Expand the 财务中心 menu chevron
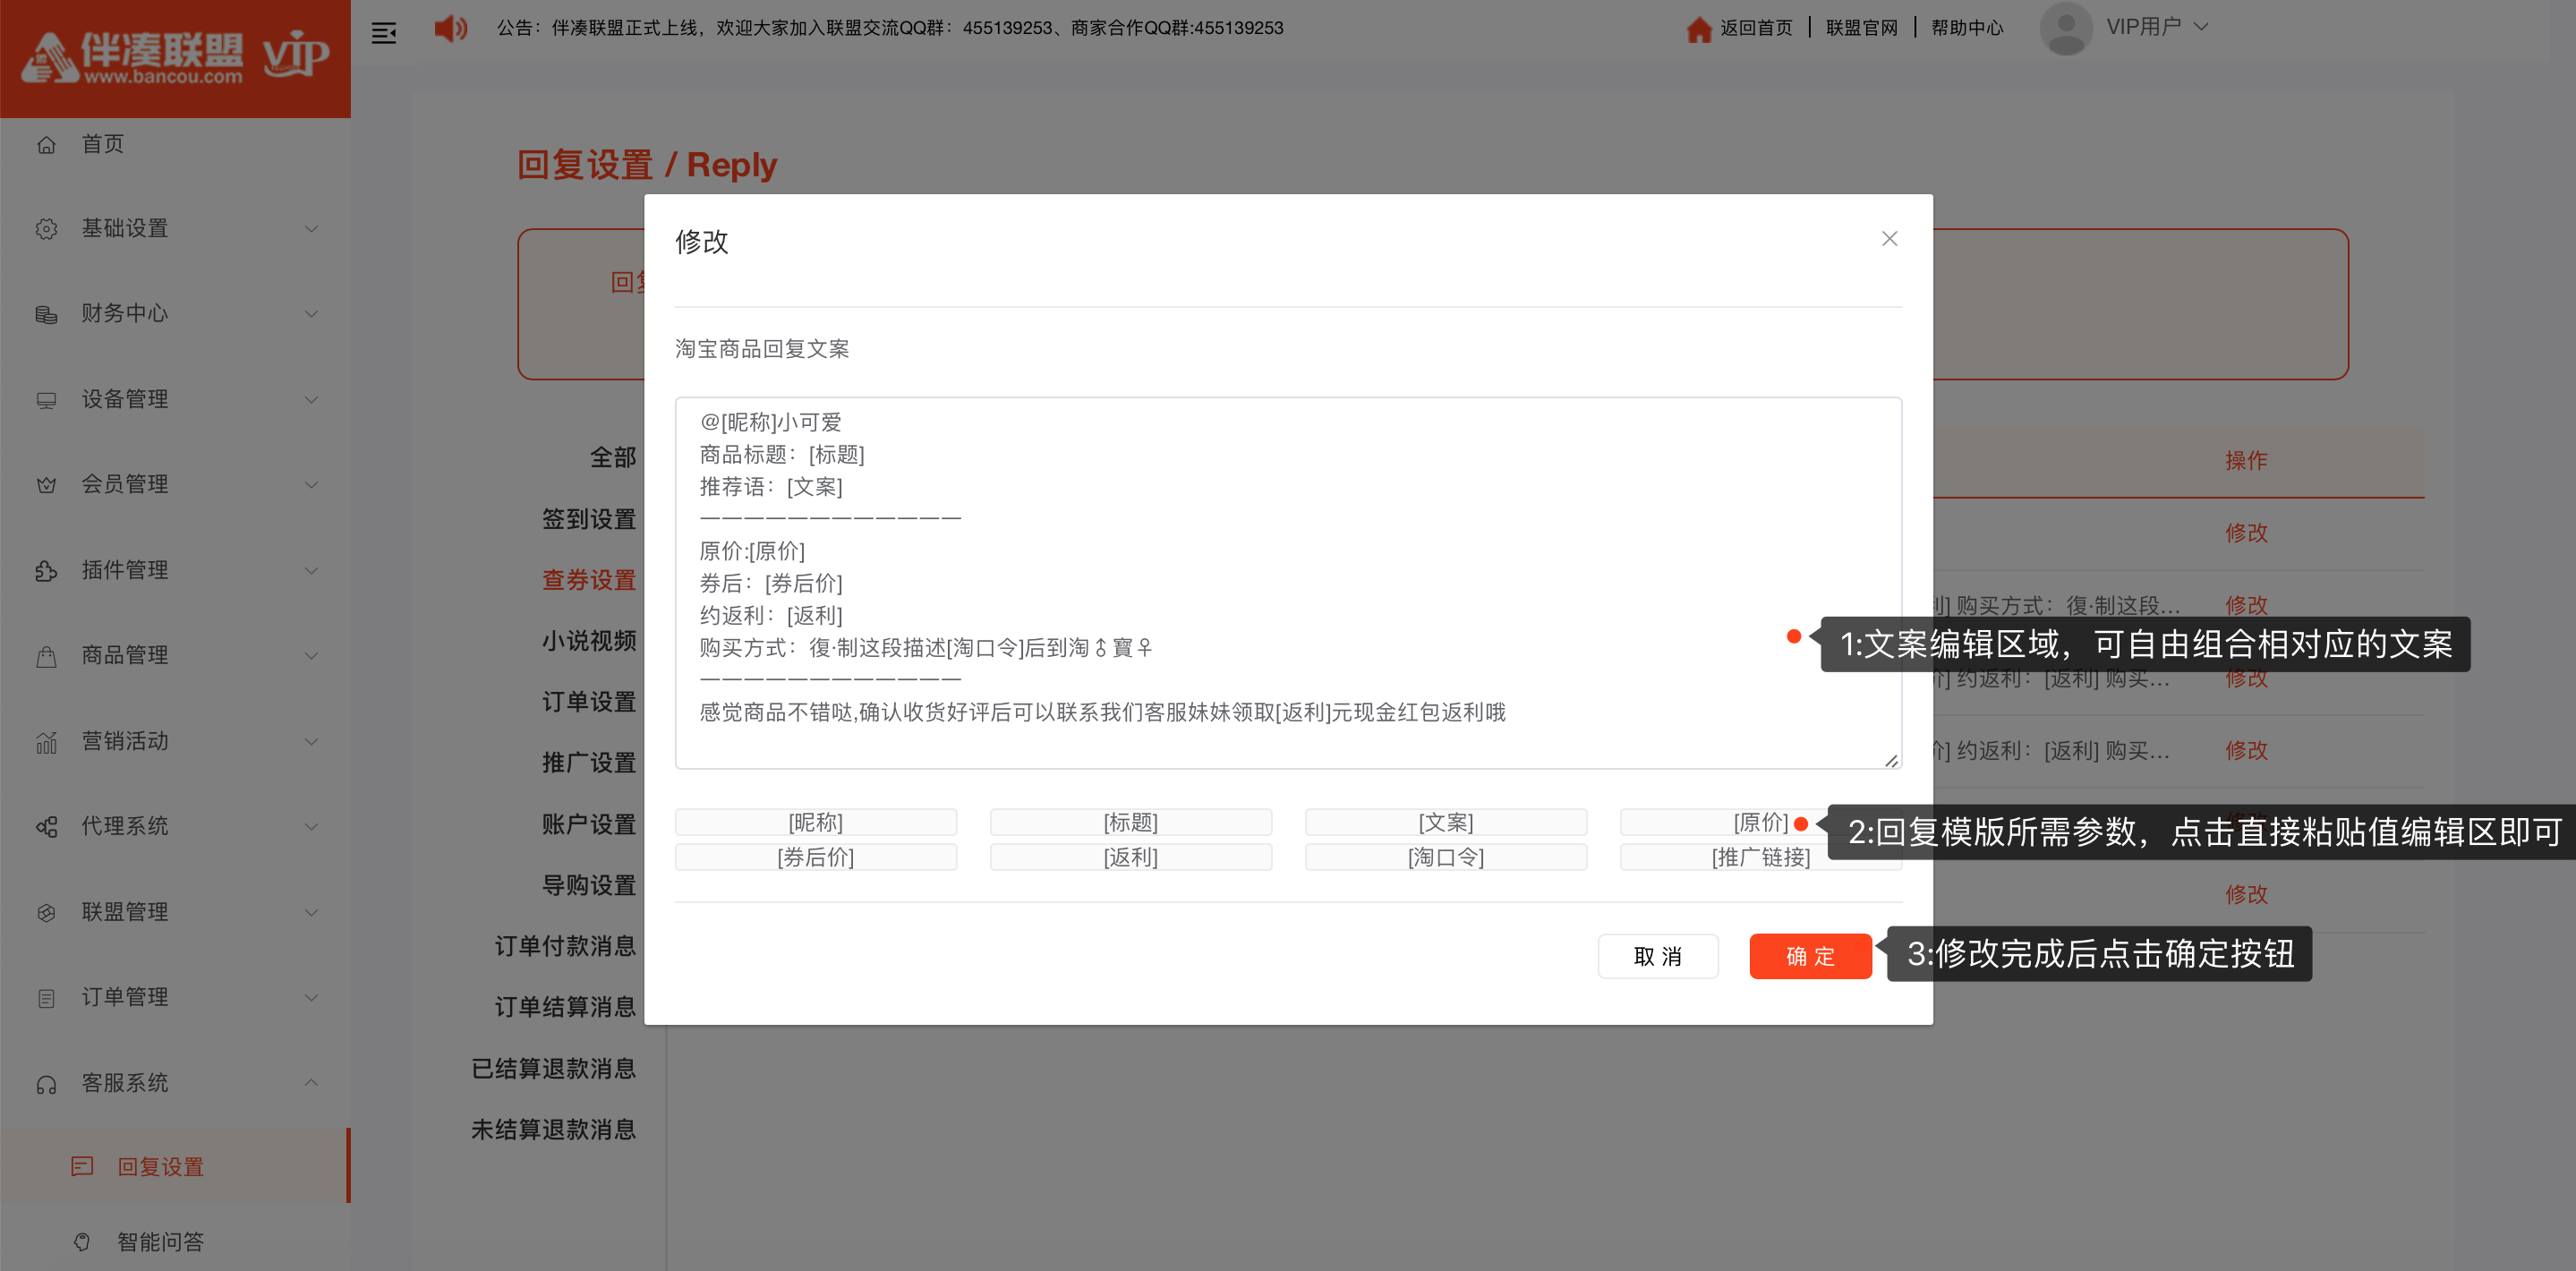This screenshot has width=2576, height=1271. 311,314
